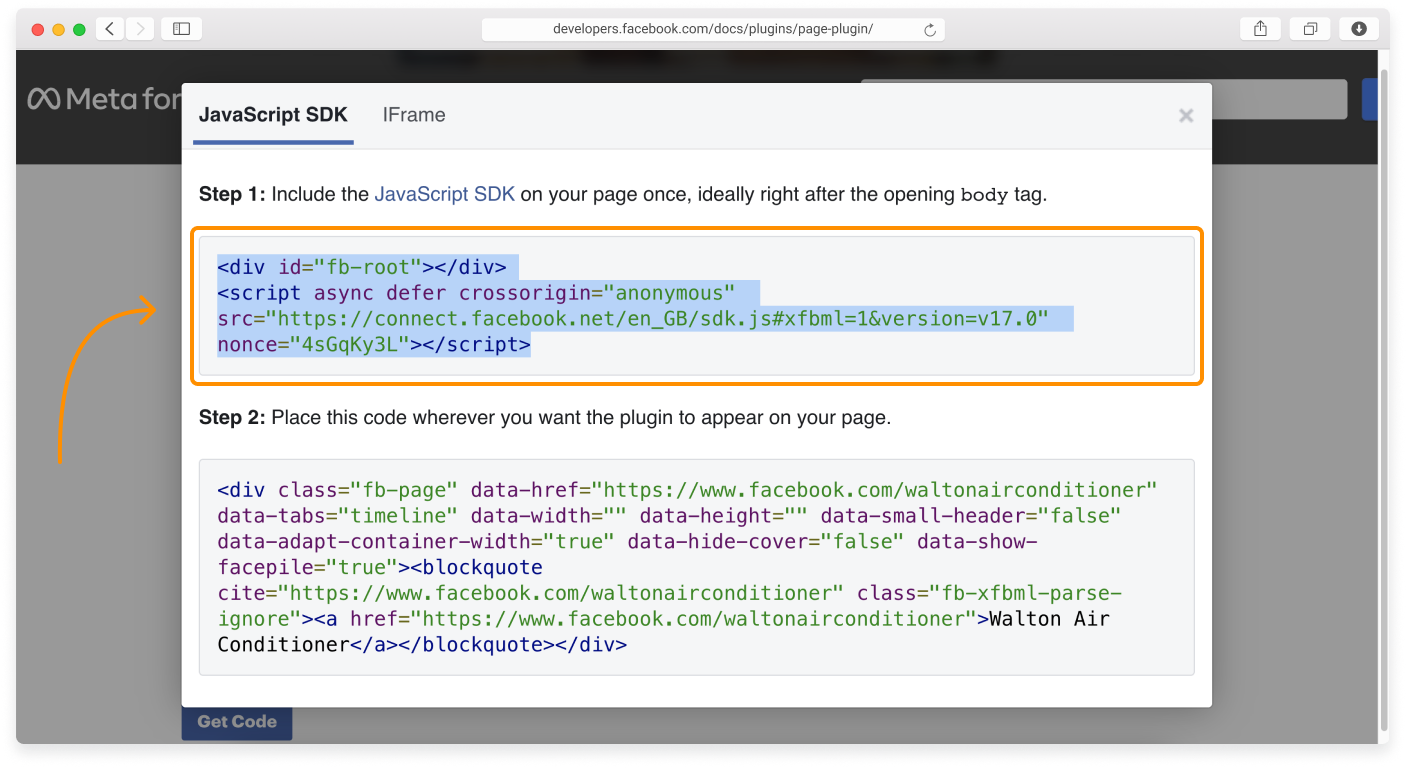Image resolution: width=1406 pixels, height=768 pixels.
Task: Click the data-adapt-container-width attribute text
Action: (x=416, y=542)
